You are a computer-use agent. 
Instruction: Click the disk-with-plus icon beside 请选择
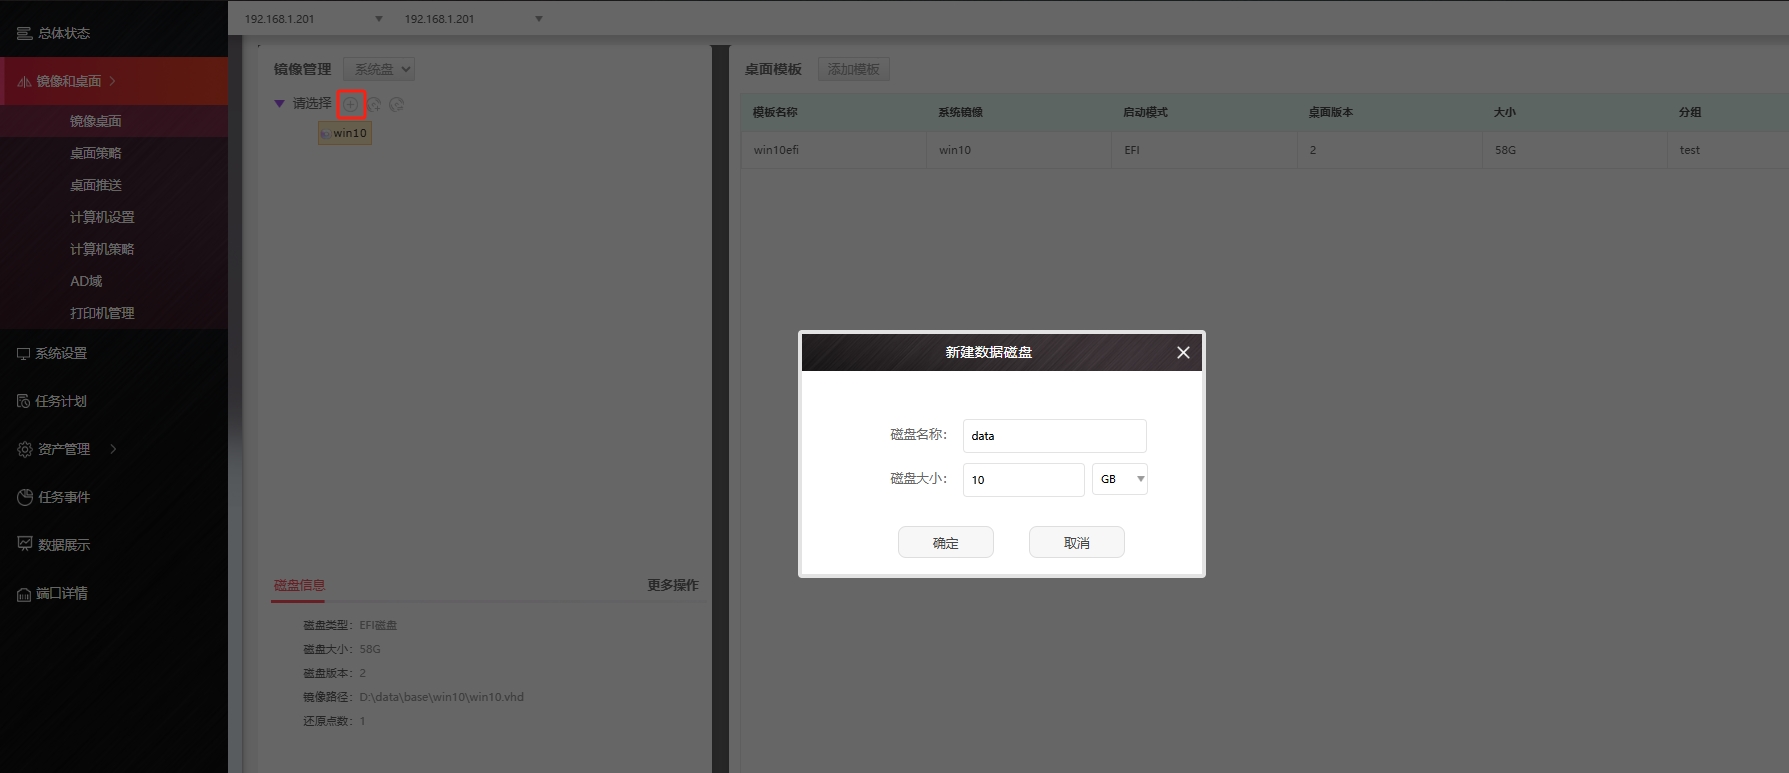click(374, 104)
